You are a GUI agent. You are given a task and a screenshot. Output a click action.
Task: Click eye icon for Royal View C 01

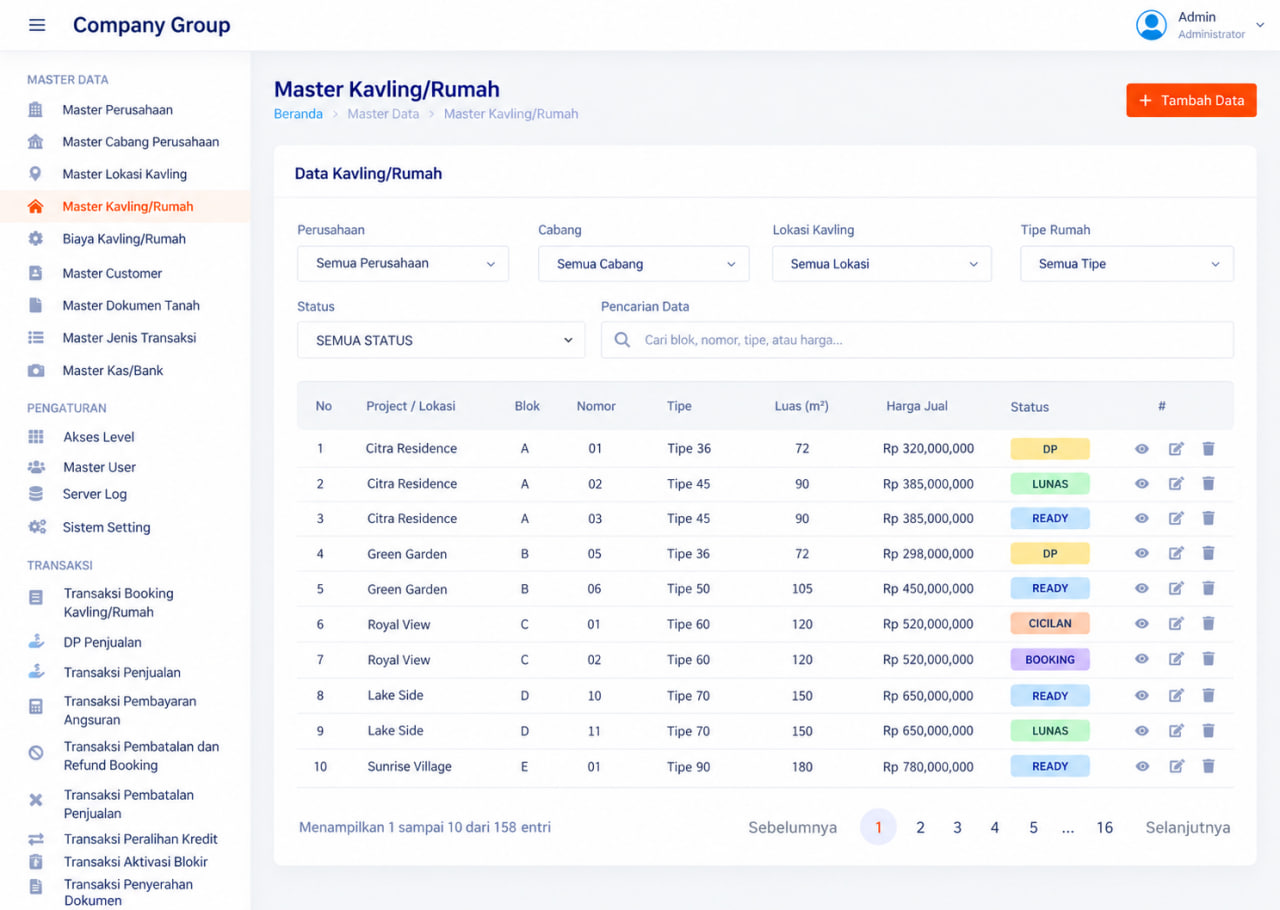click(1142, 624)
